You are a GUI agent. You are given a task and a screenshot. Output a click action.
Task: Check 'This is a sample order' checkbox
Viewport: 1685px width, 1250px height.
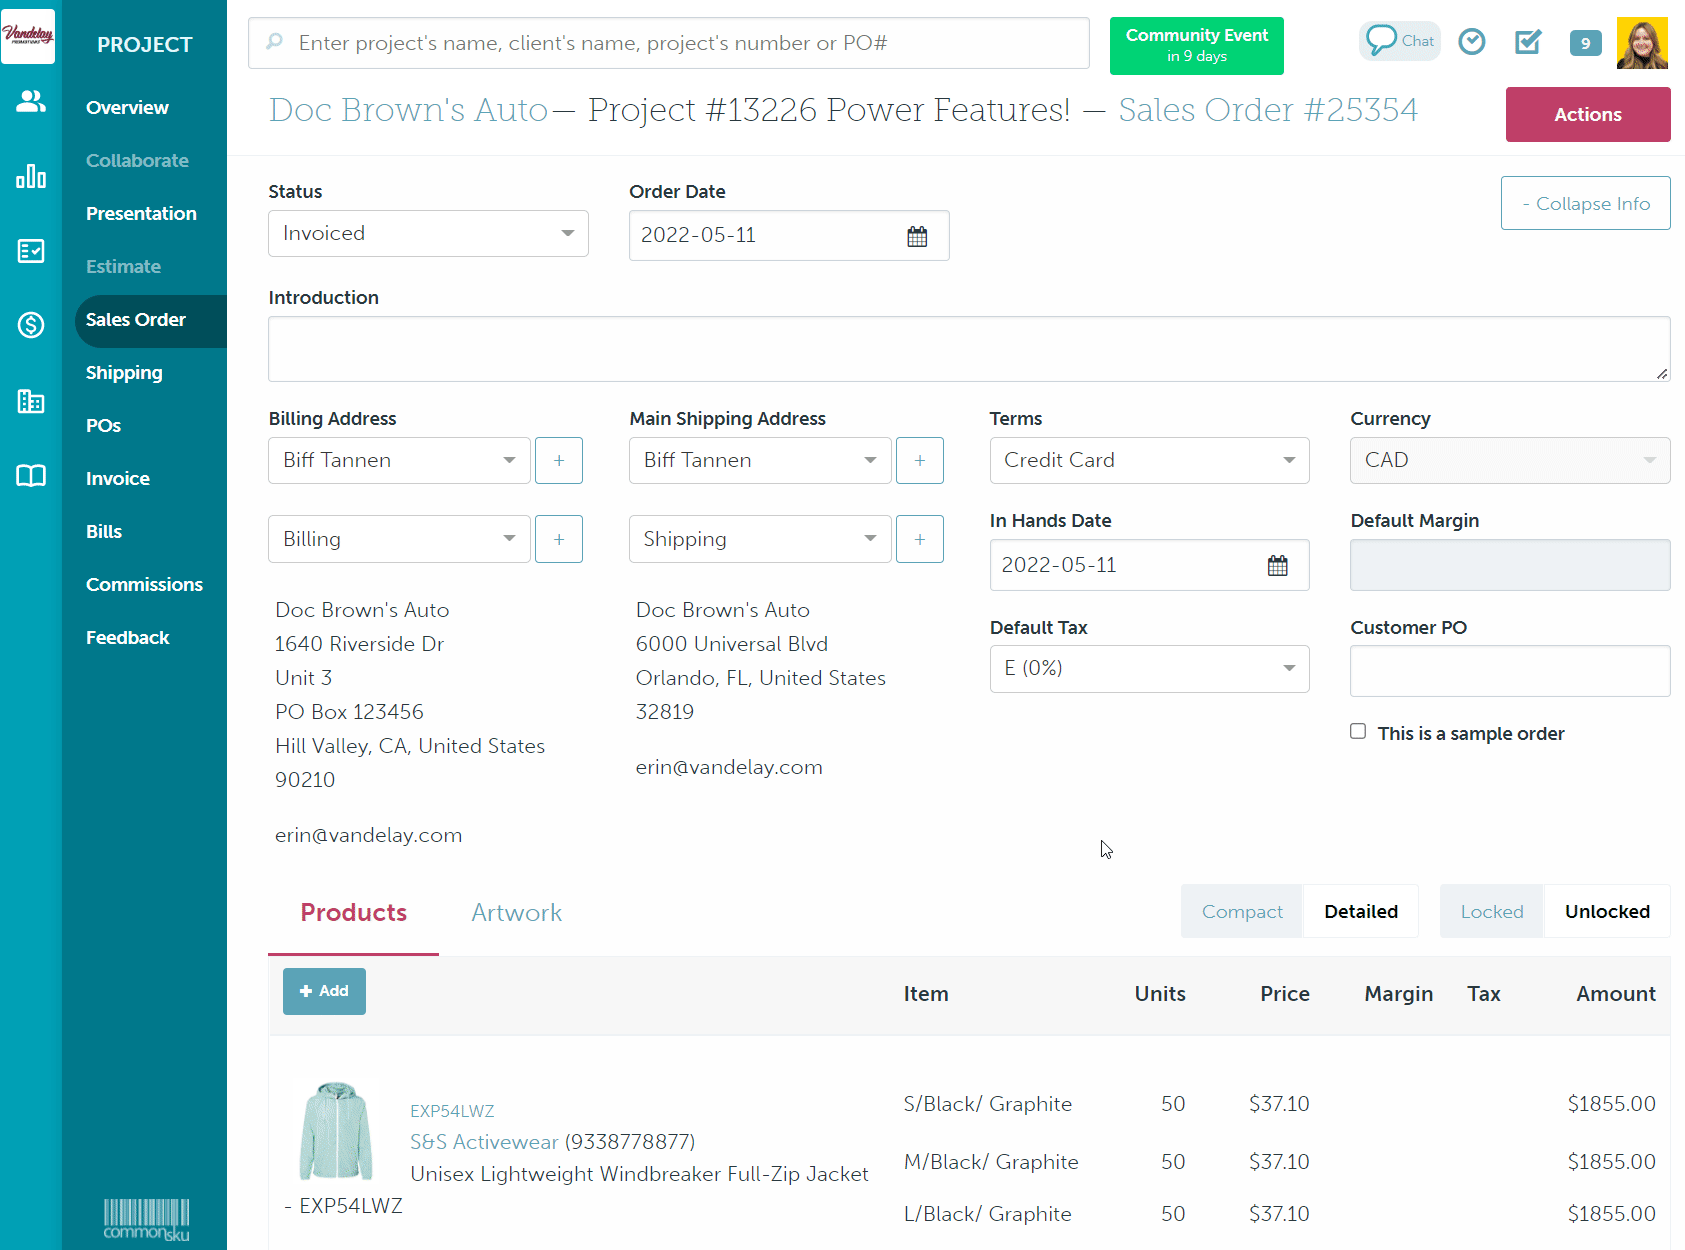[1358, 732]
